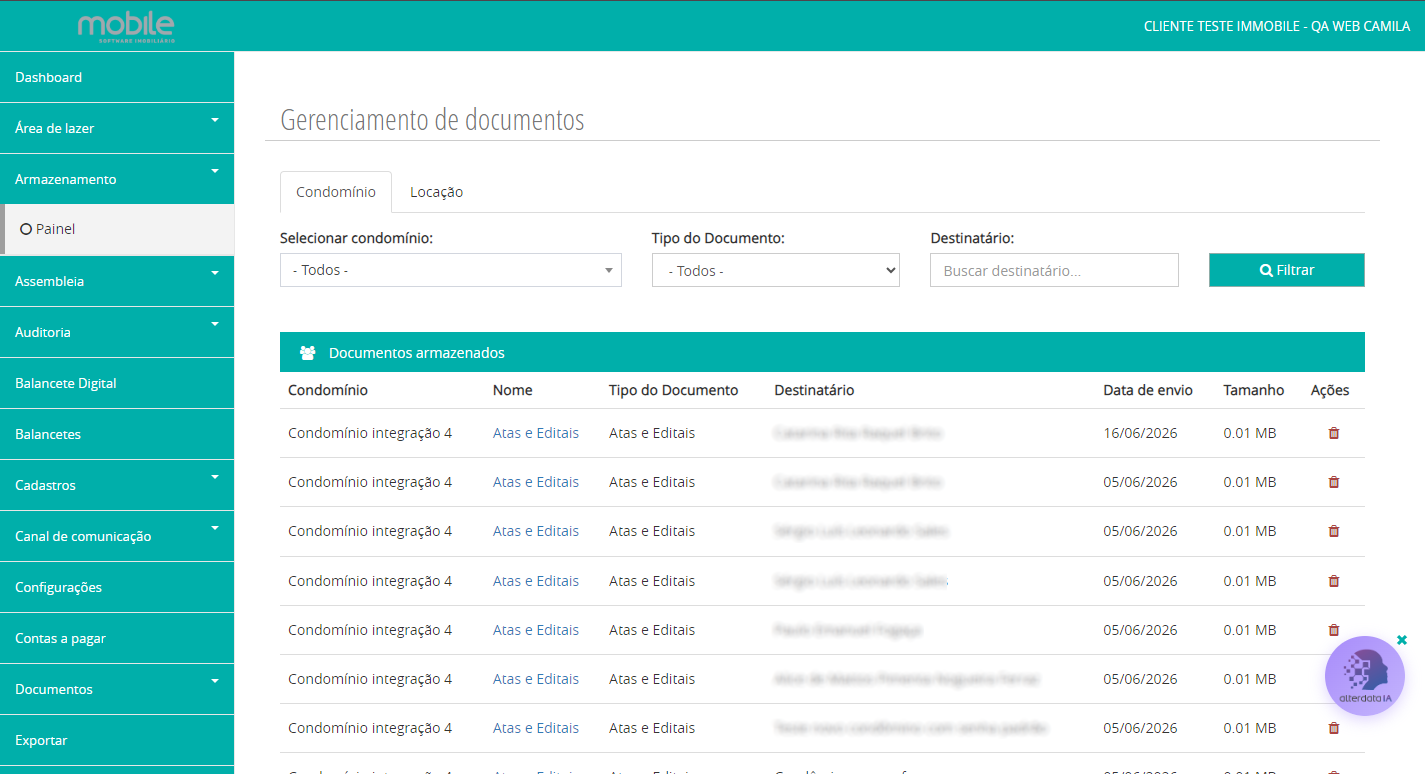The image size is (1425, 774).
Task: Click the Tipo do Documento column header
Action: pyautogui.click(x=673, y=390)
